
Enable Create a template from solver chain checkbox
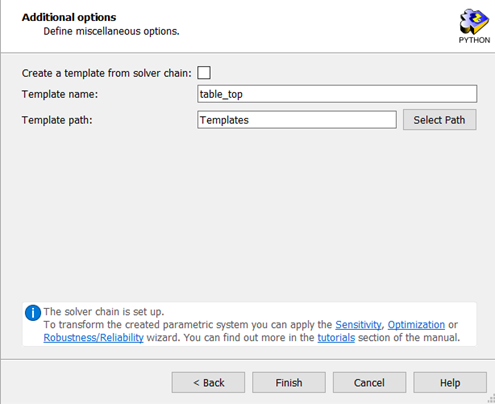[x=204, y=72]
